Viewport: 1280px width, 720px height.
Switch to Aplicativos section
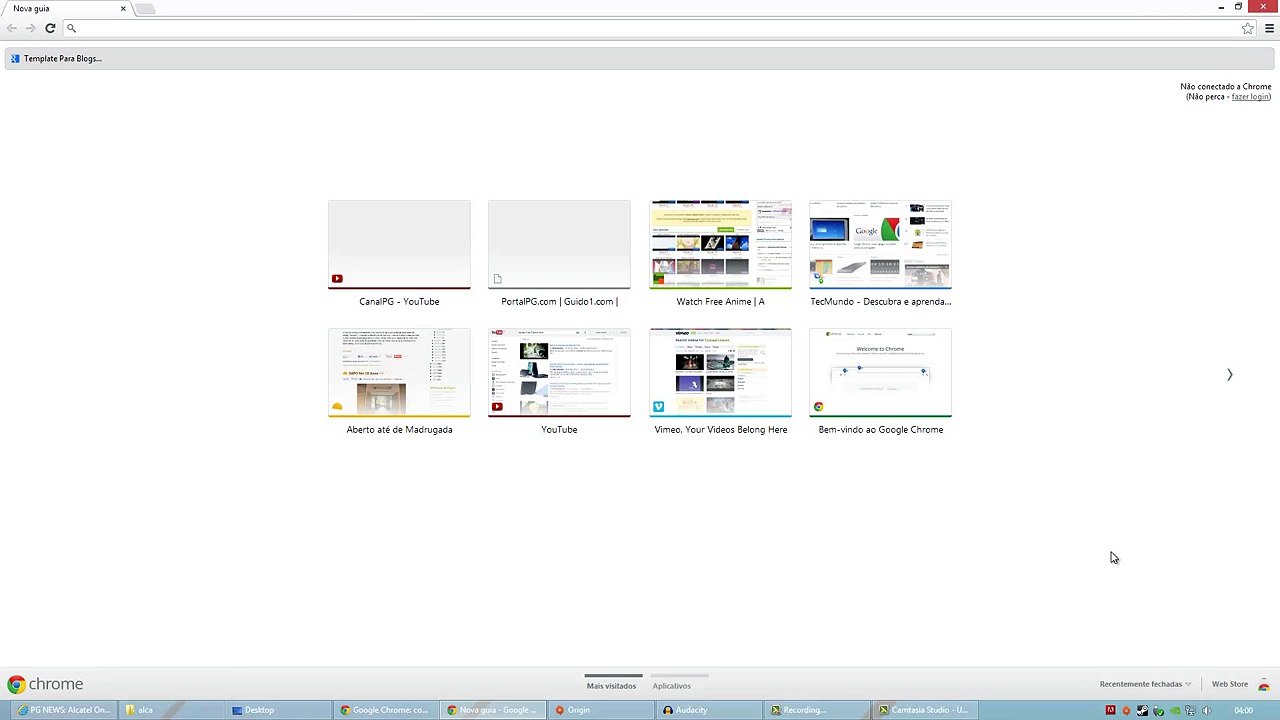pyautogui.click(x=671, y=686)
